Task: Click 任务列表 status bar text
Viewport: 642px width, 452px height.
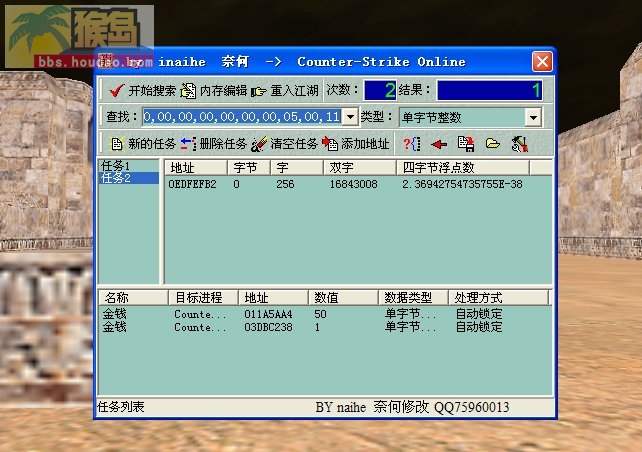Action: pyautogui.click(x=121, y=407)
